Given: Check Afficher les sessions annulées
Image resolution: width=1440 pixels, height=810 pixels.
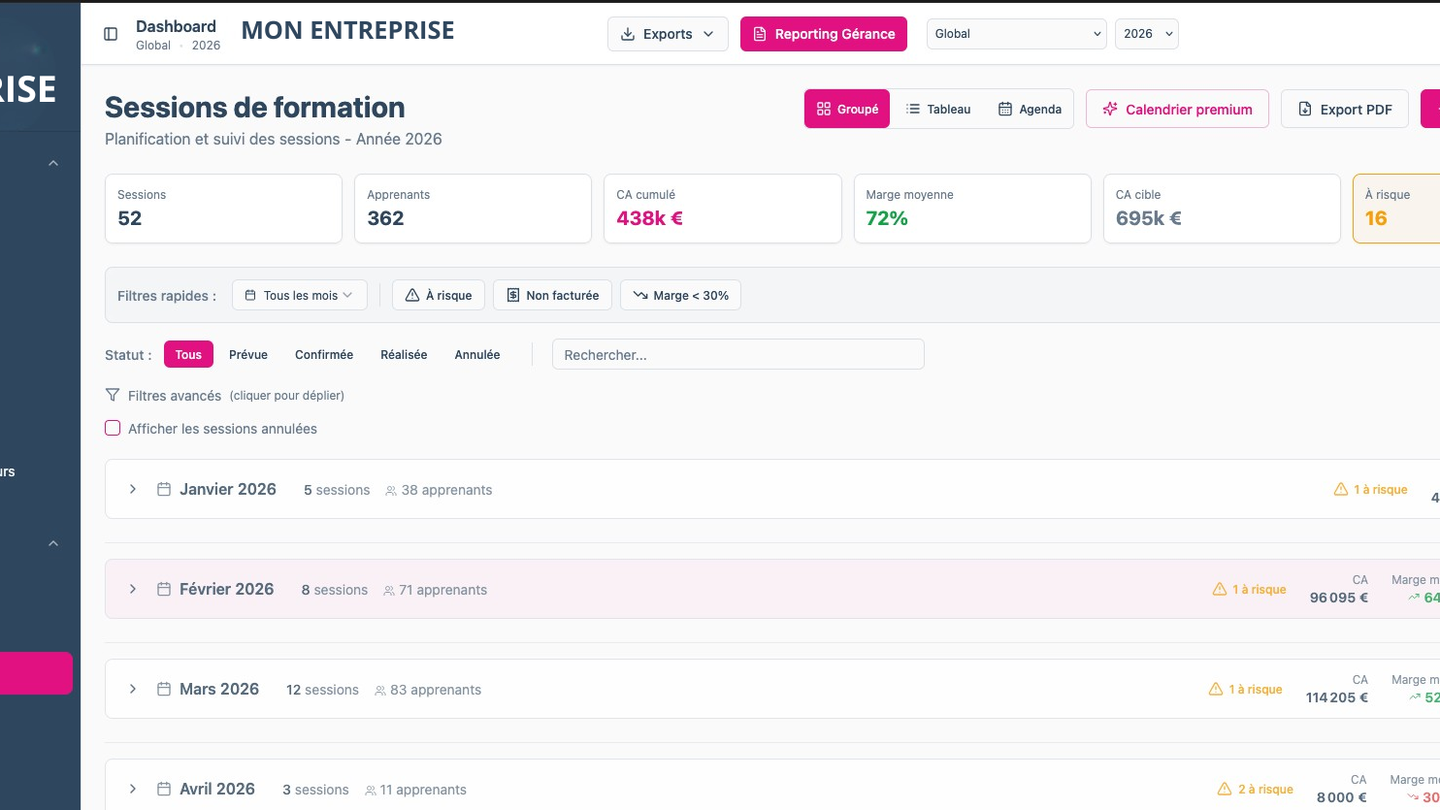Looking at the screenshot, I should pyautogui.click(x=113, y=428).
